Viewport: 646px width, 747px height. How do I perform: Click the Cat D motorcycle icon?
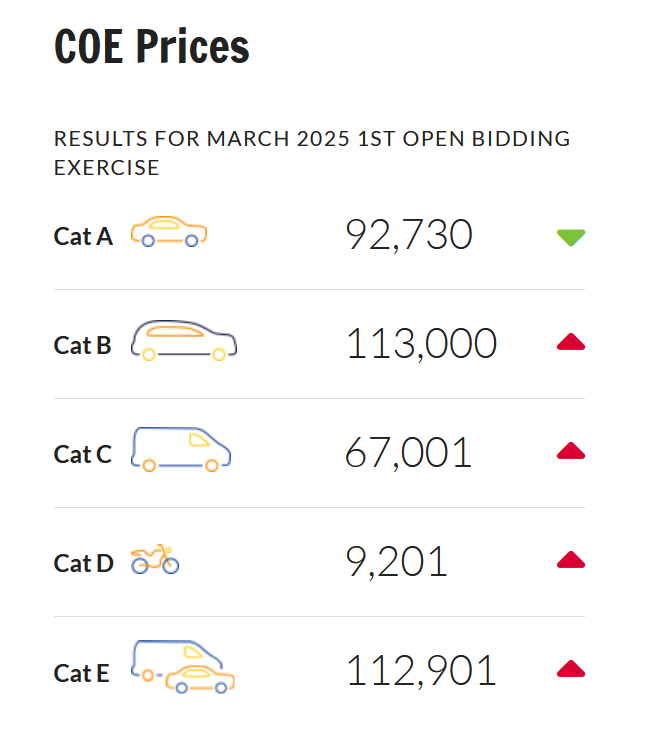[x=155, y=559]
